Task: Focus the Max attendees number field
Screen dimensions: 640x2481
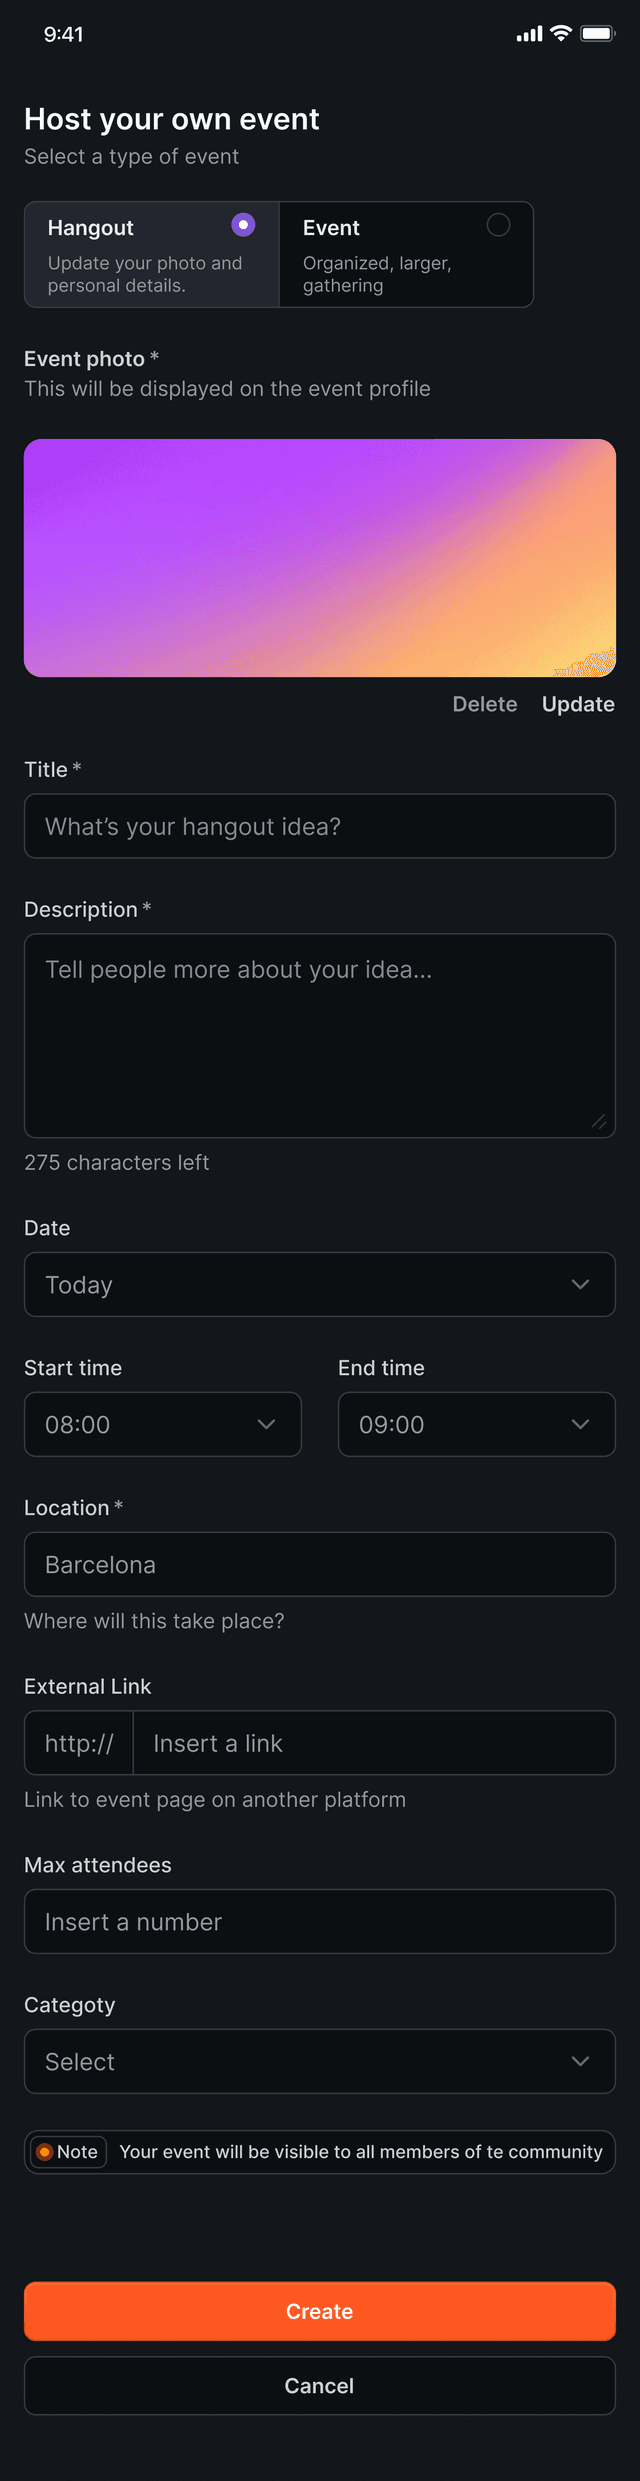Action: click(x=320, y=1921)
